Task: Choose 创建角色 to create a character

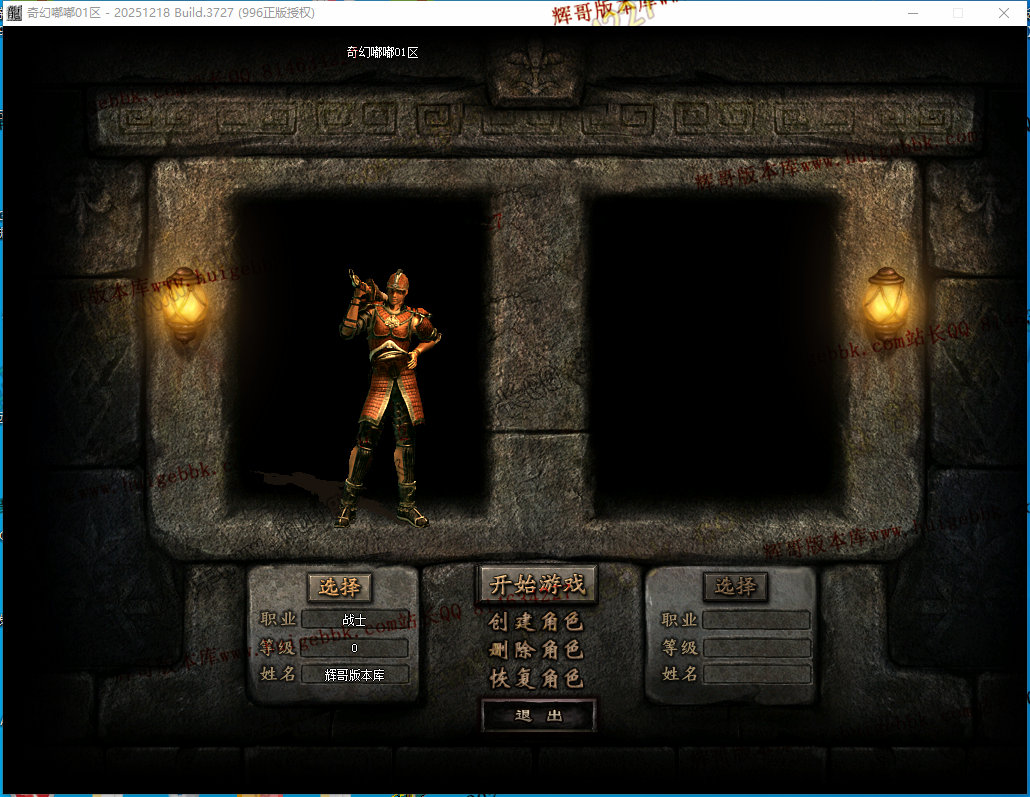Action: (x=536, y=621)
